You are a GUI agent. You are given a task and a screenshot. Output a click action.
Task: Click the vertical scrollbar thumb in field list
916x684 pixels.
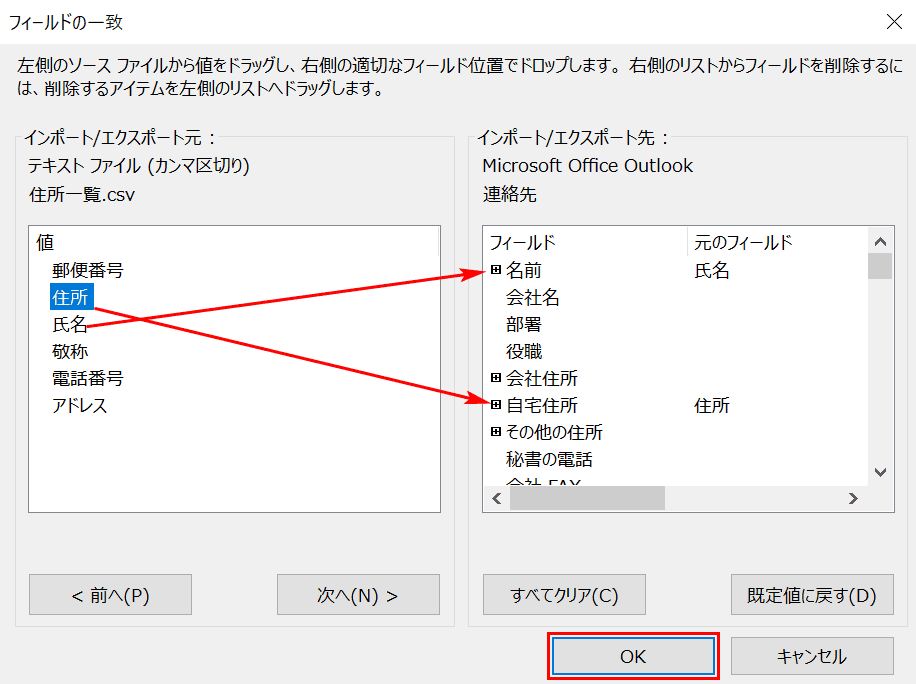[880, 266]
